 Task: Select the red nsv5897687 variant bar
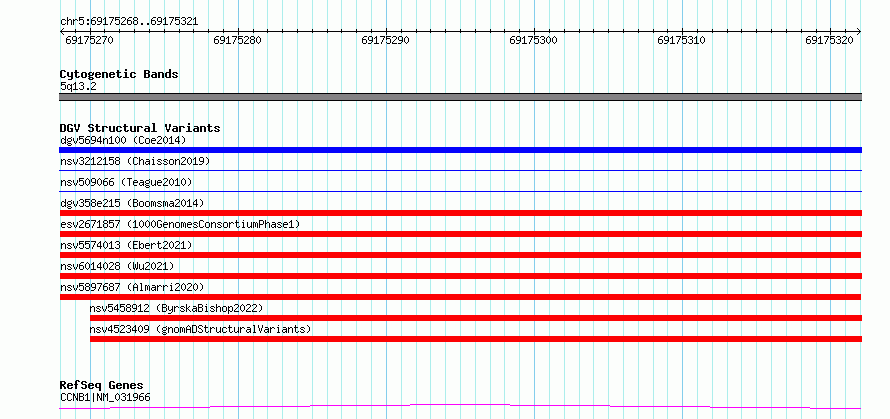[x=460, y=297]
